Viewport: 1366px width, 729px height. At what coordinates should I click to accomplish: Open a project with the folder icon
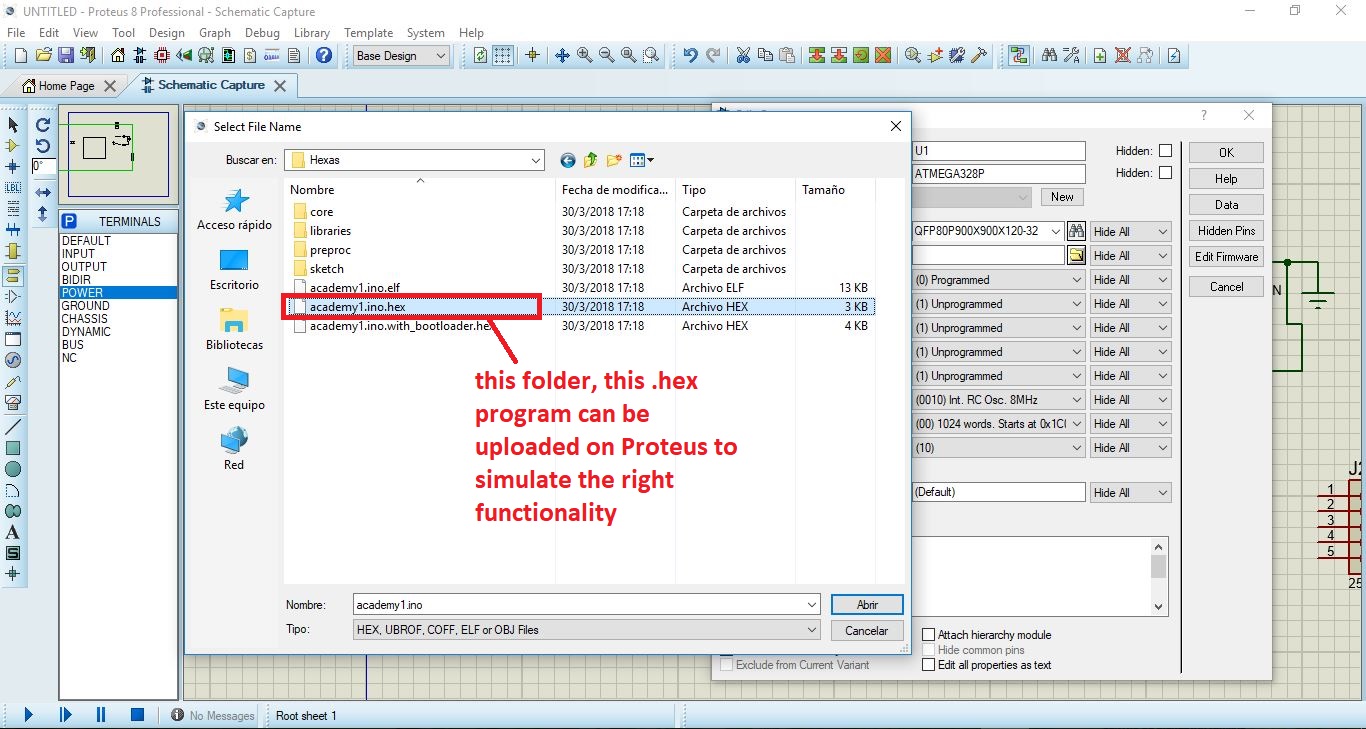click(44, 56)
